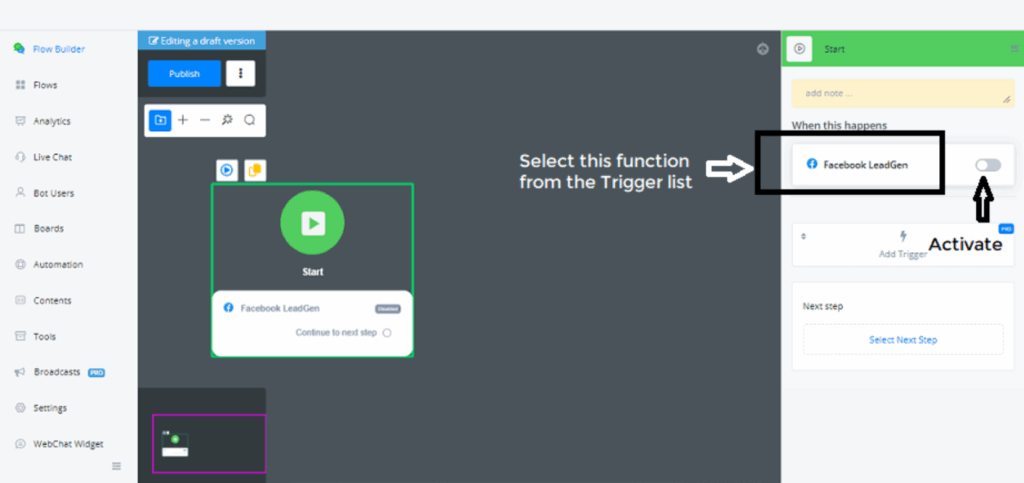The height and width of the screenshot is (483, 1024).
Task: Click the Select Next Step link
Action: coord(903,340)
